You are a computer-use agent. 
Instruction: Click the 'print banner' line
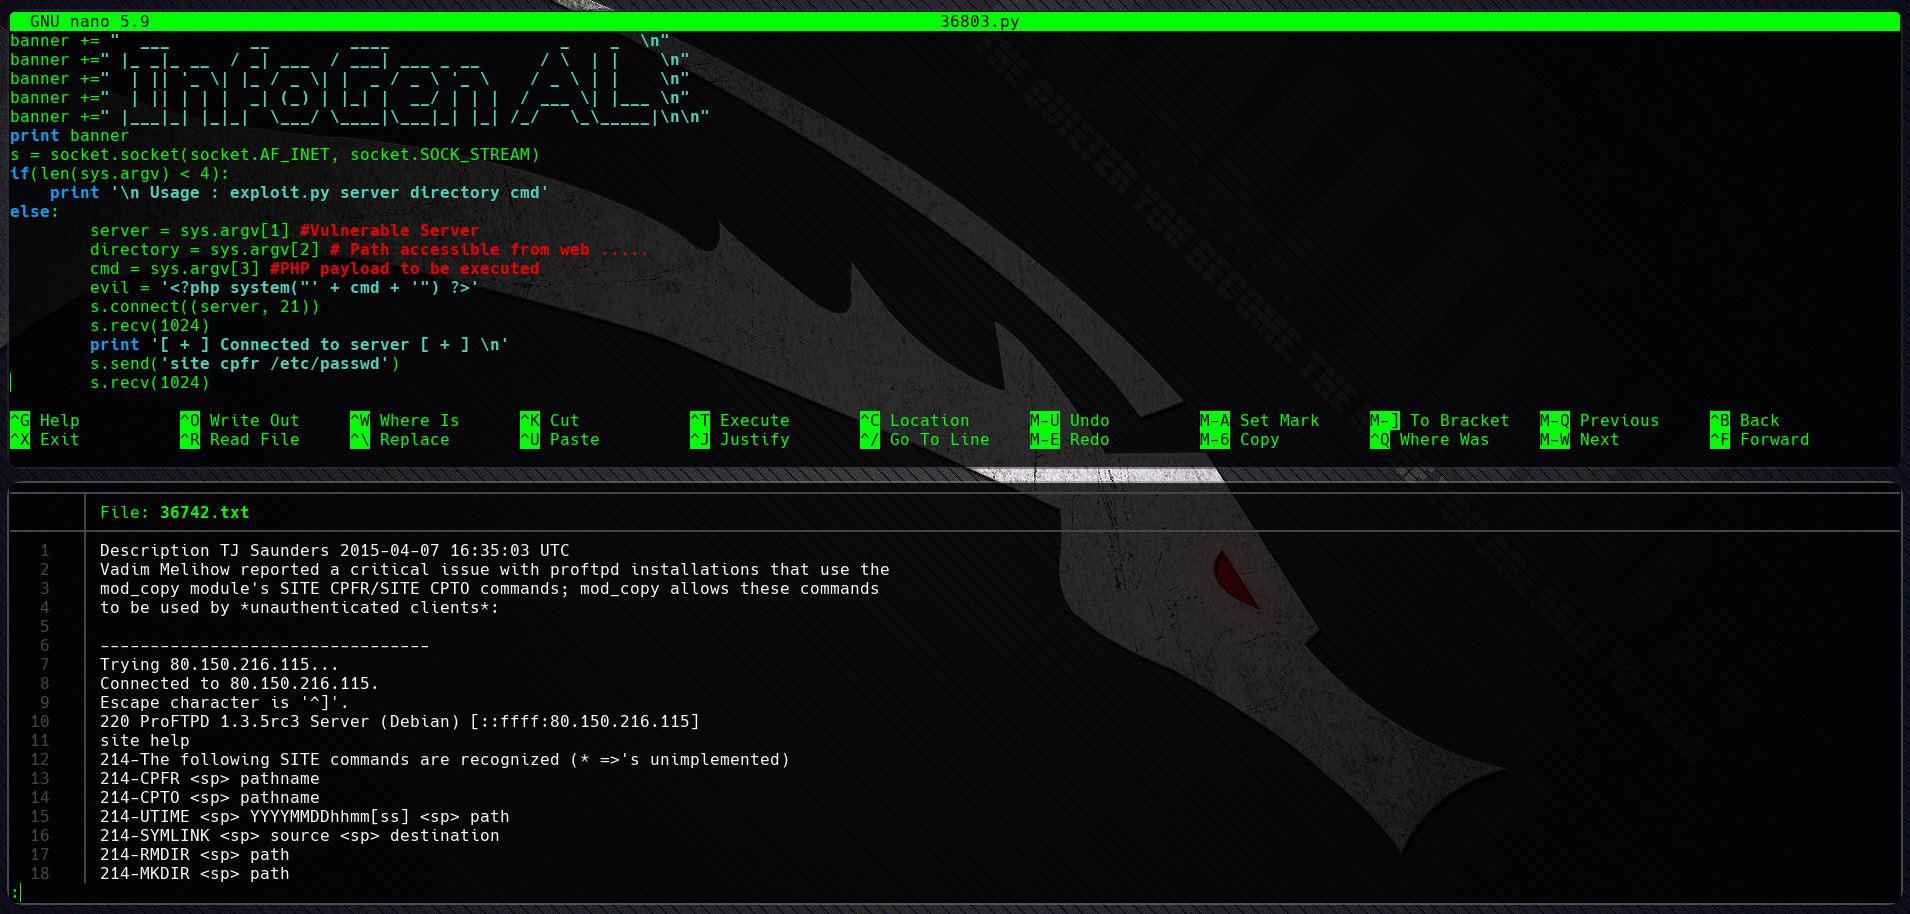tap(70, 135)
